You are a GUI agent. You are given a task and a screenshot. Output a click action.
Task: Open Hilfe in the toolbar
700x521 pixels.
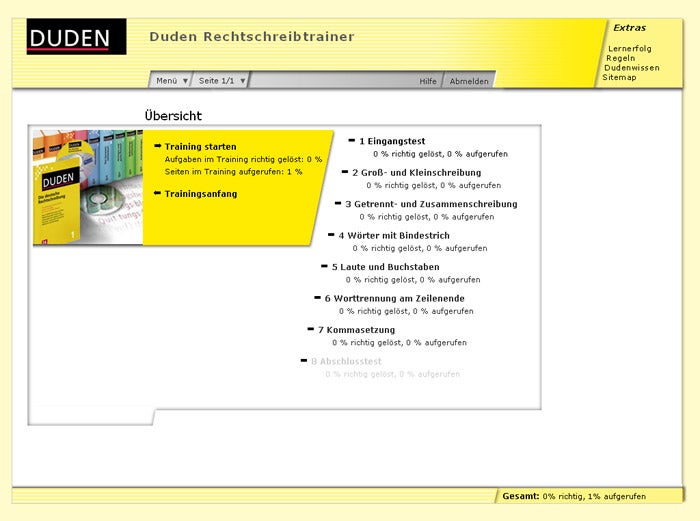[428, 81]
